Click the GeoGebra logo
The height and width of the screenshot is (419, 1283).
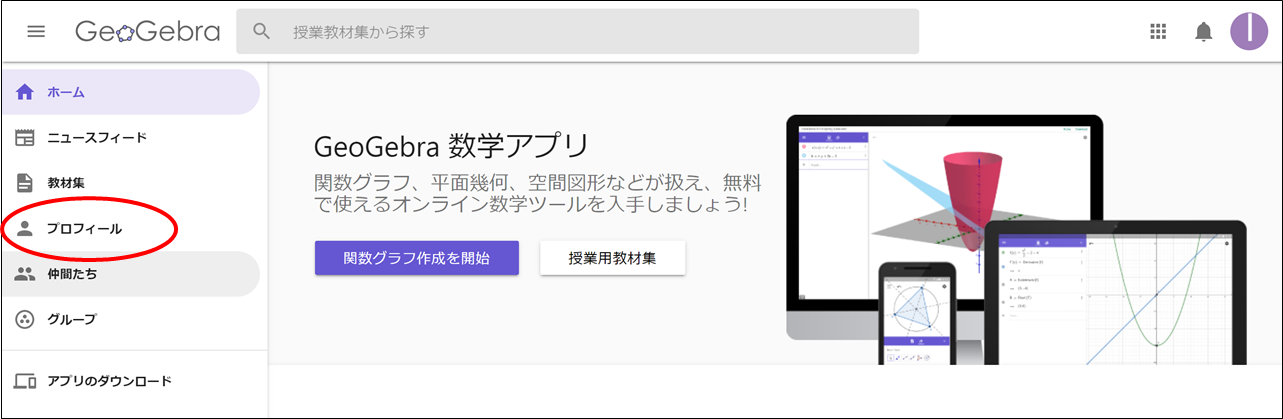coord(147,32)
